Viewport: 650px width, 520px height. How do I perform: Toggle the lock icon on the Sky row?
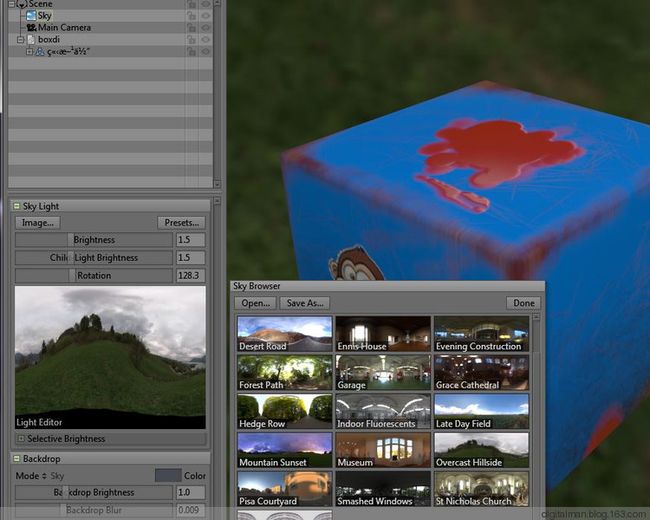(x=191, y=16)
